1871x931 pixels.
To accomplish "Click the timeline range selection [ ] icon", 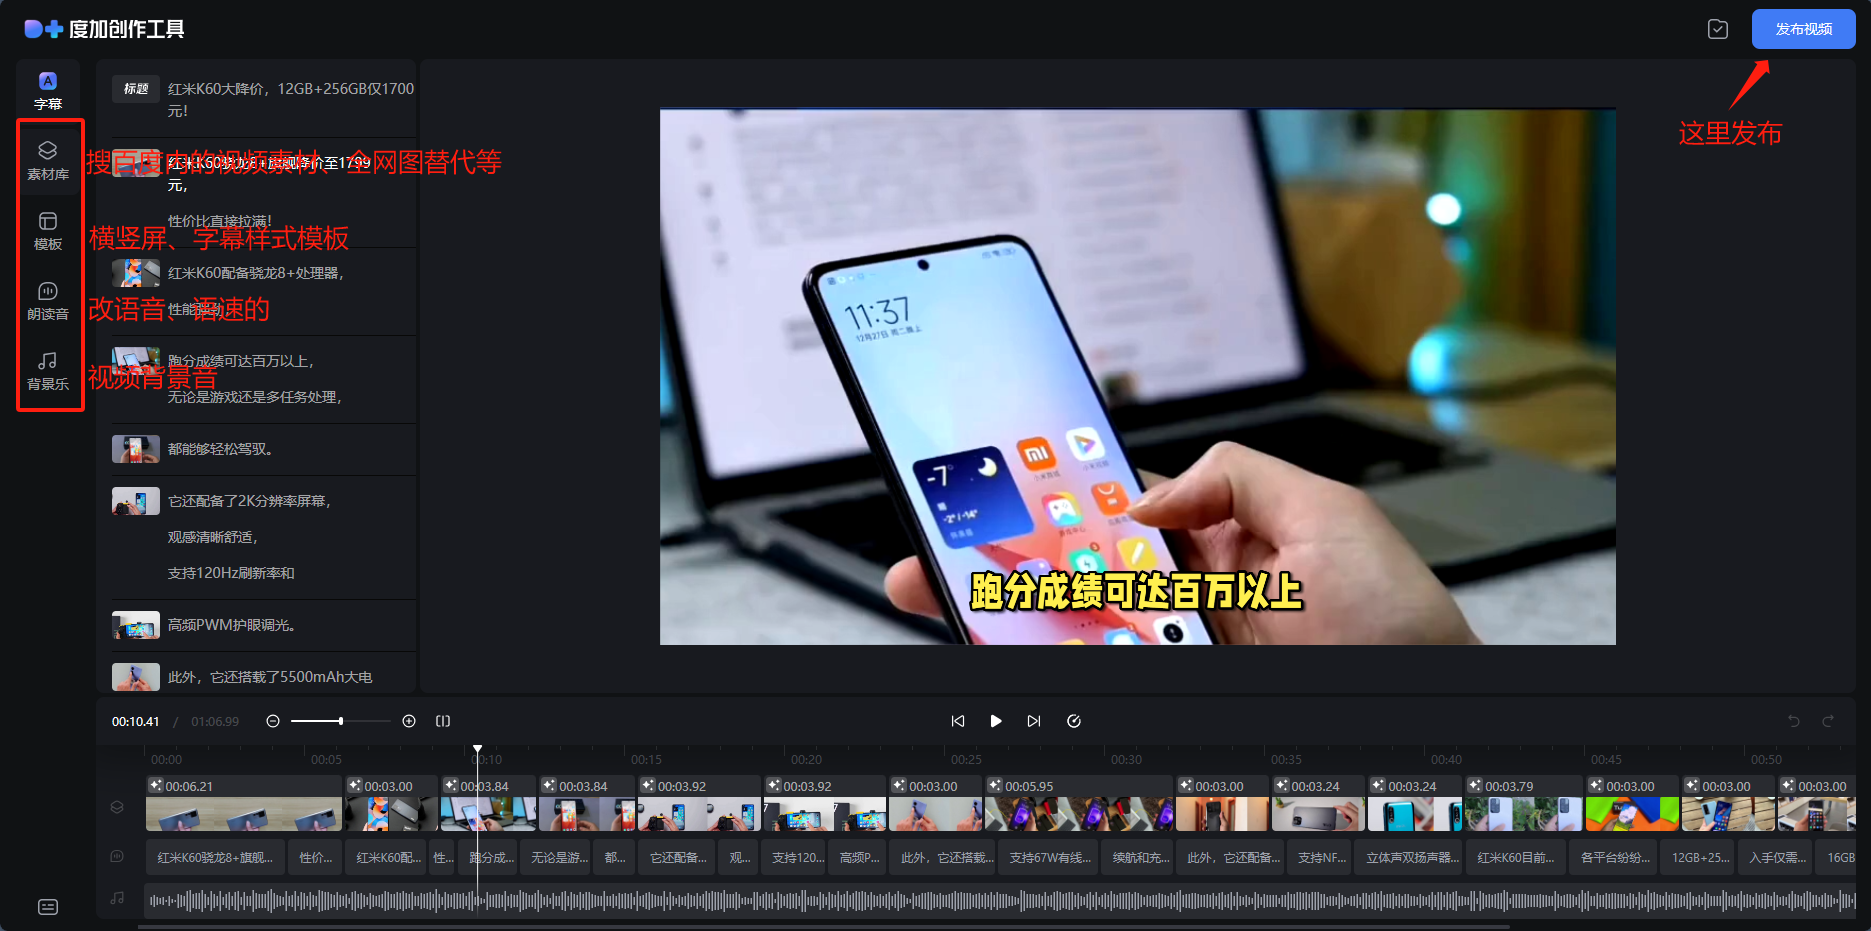I will pos(442,720).
